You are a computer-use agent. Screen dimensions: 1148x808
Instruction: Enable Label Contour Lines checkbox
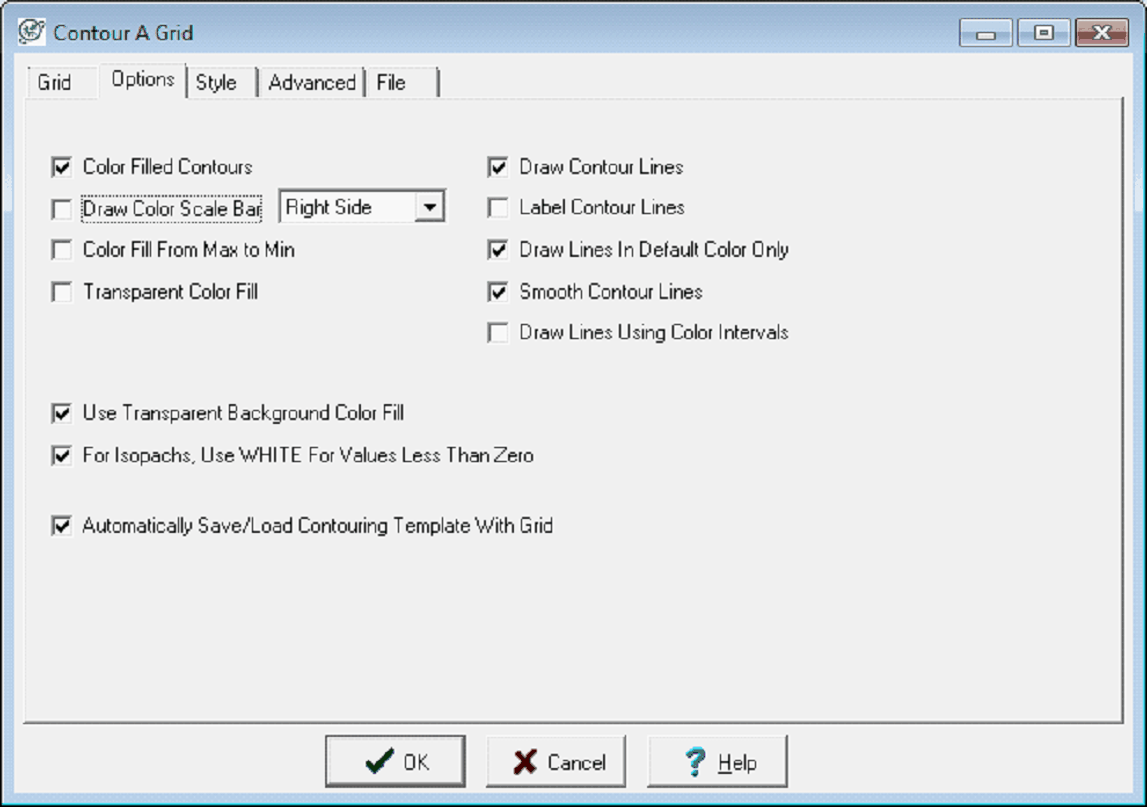click(498, 208)
